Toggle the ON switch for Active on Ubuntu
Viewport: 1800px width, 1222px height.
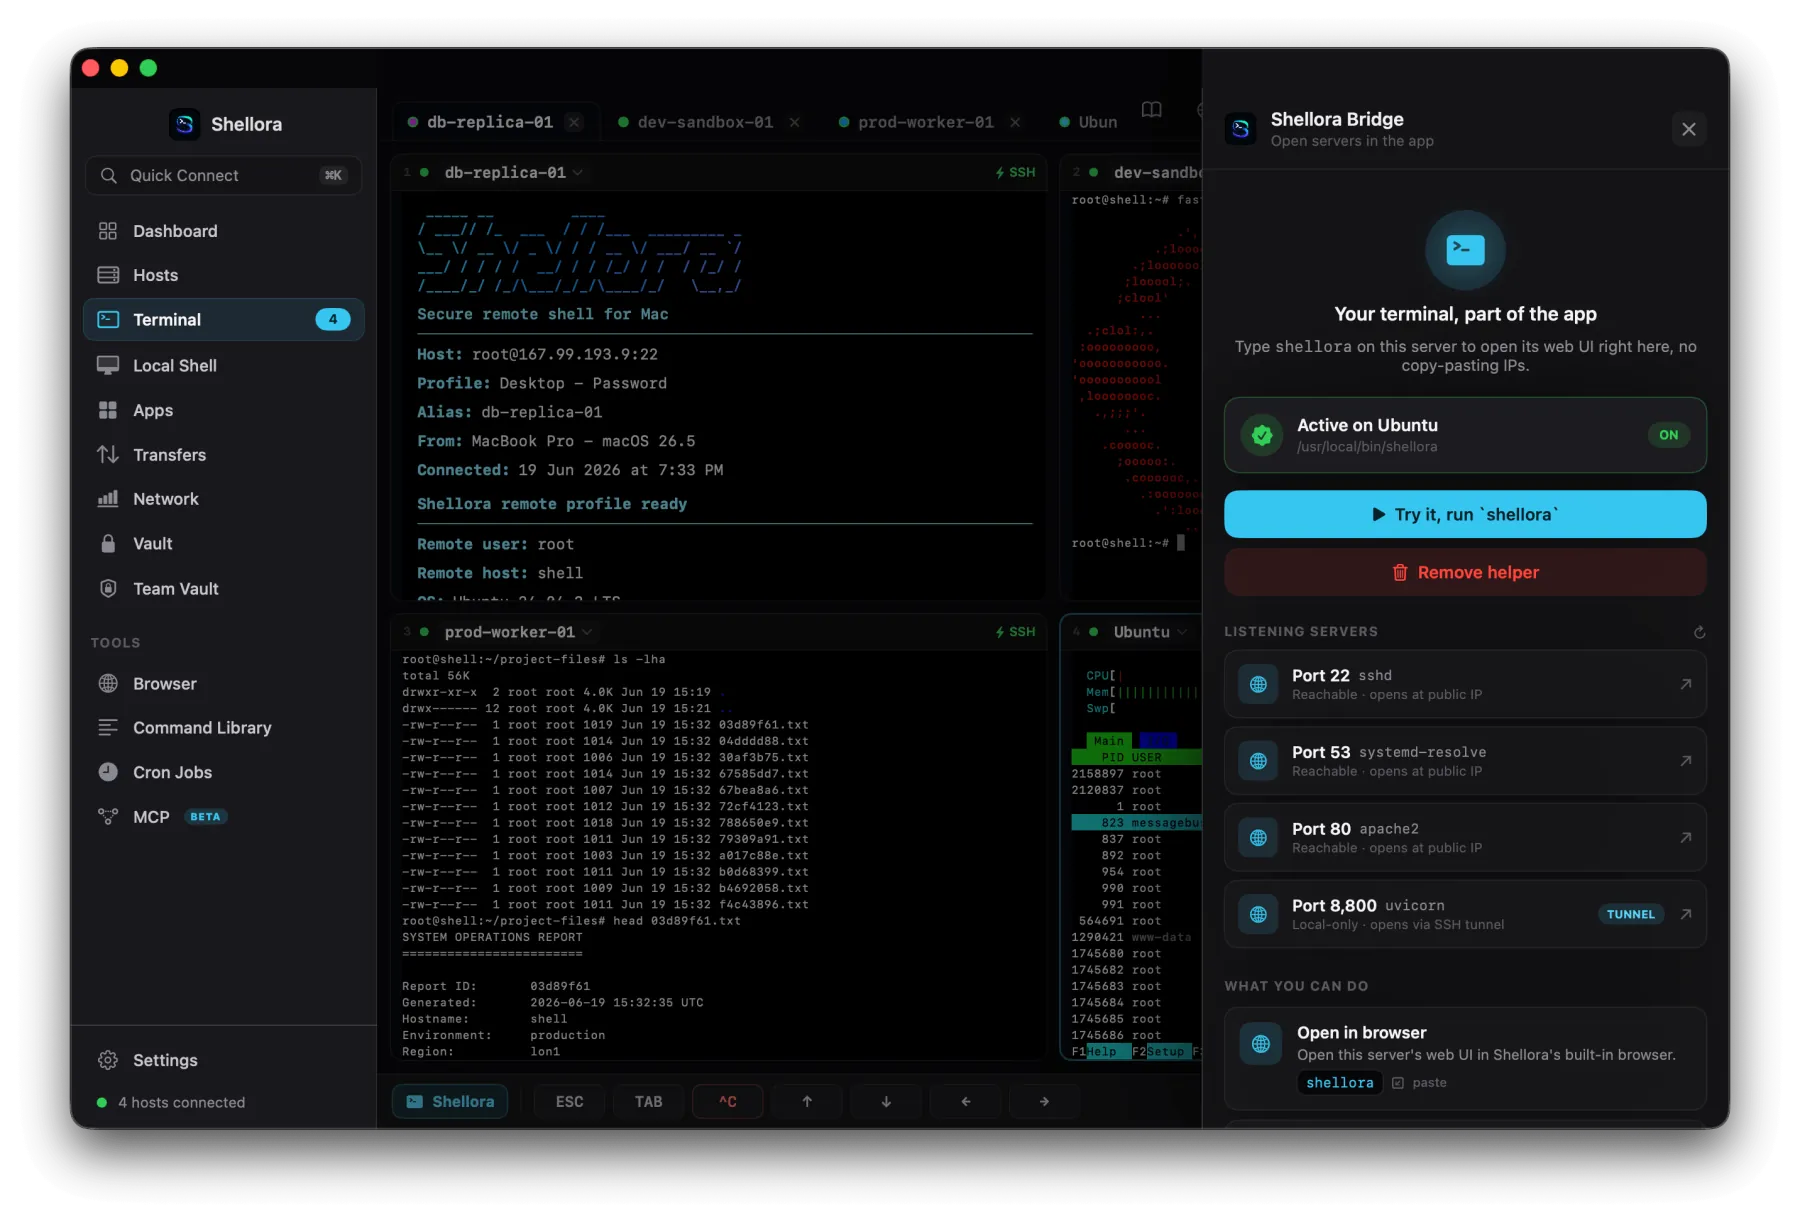pos(1669,435)
